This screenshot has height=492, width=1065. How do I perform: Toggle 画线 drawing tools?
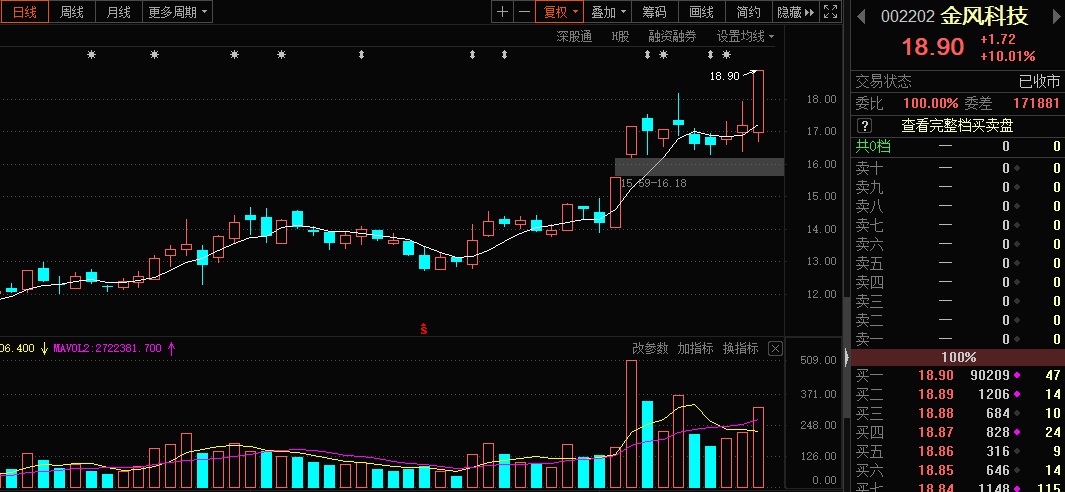pos(702,12)
